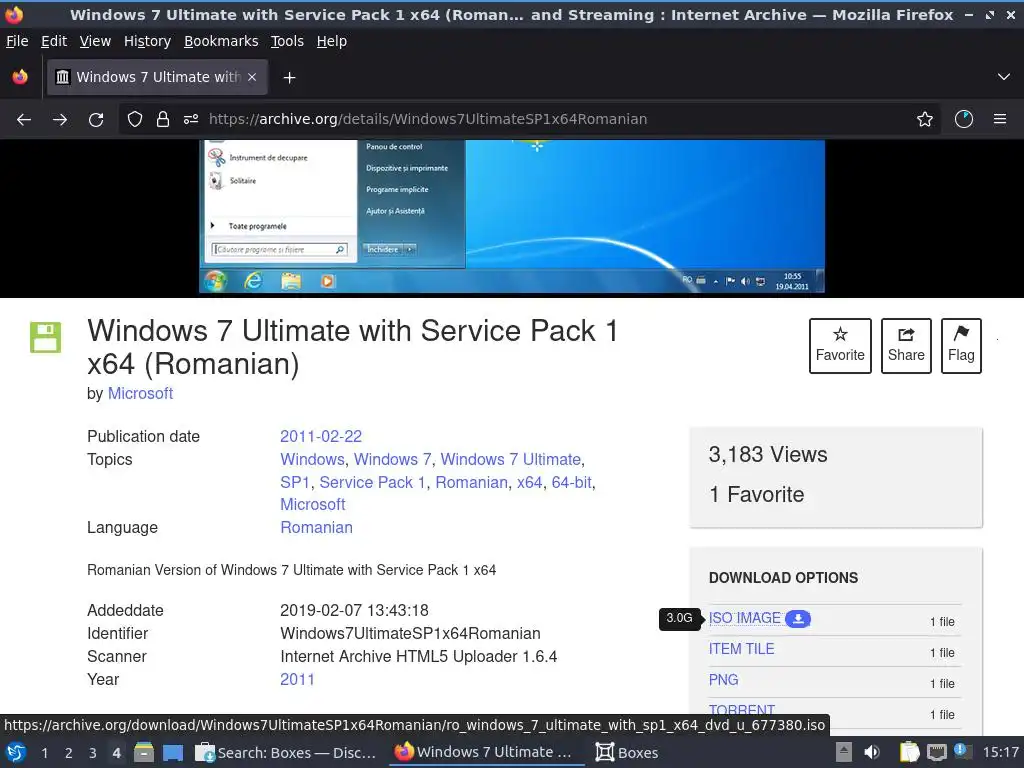Select the Identifier value Windows7UltimateSP1x64Romanian

click(410, 633)
